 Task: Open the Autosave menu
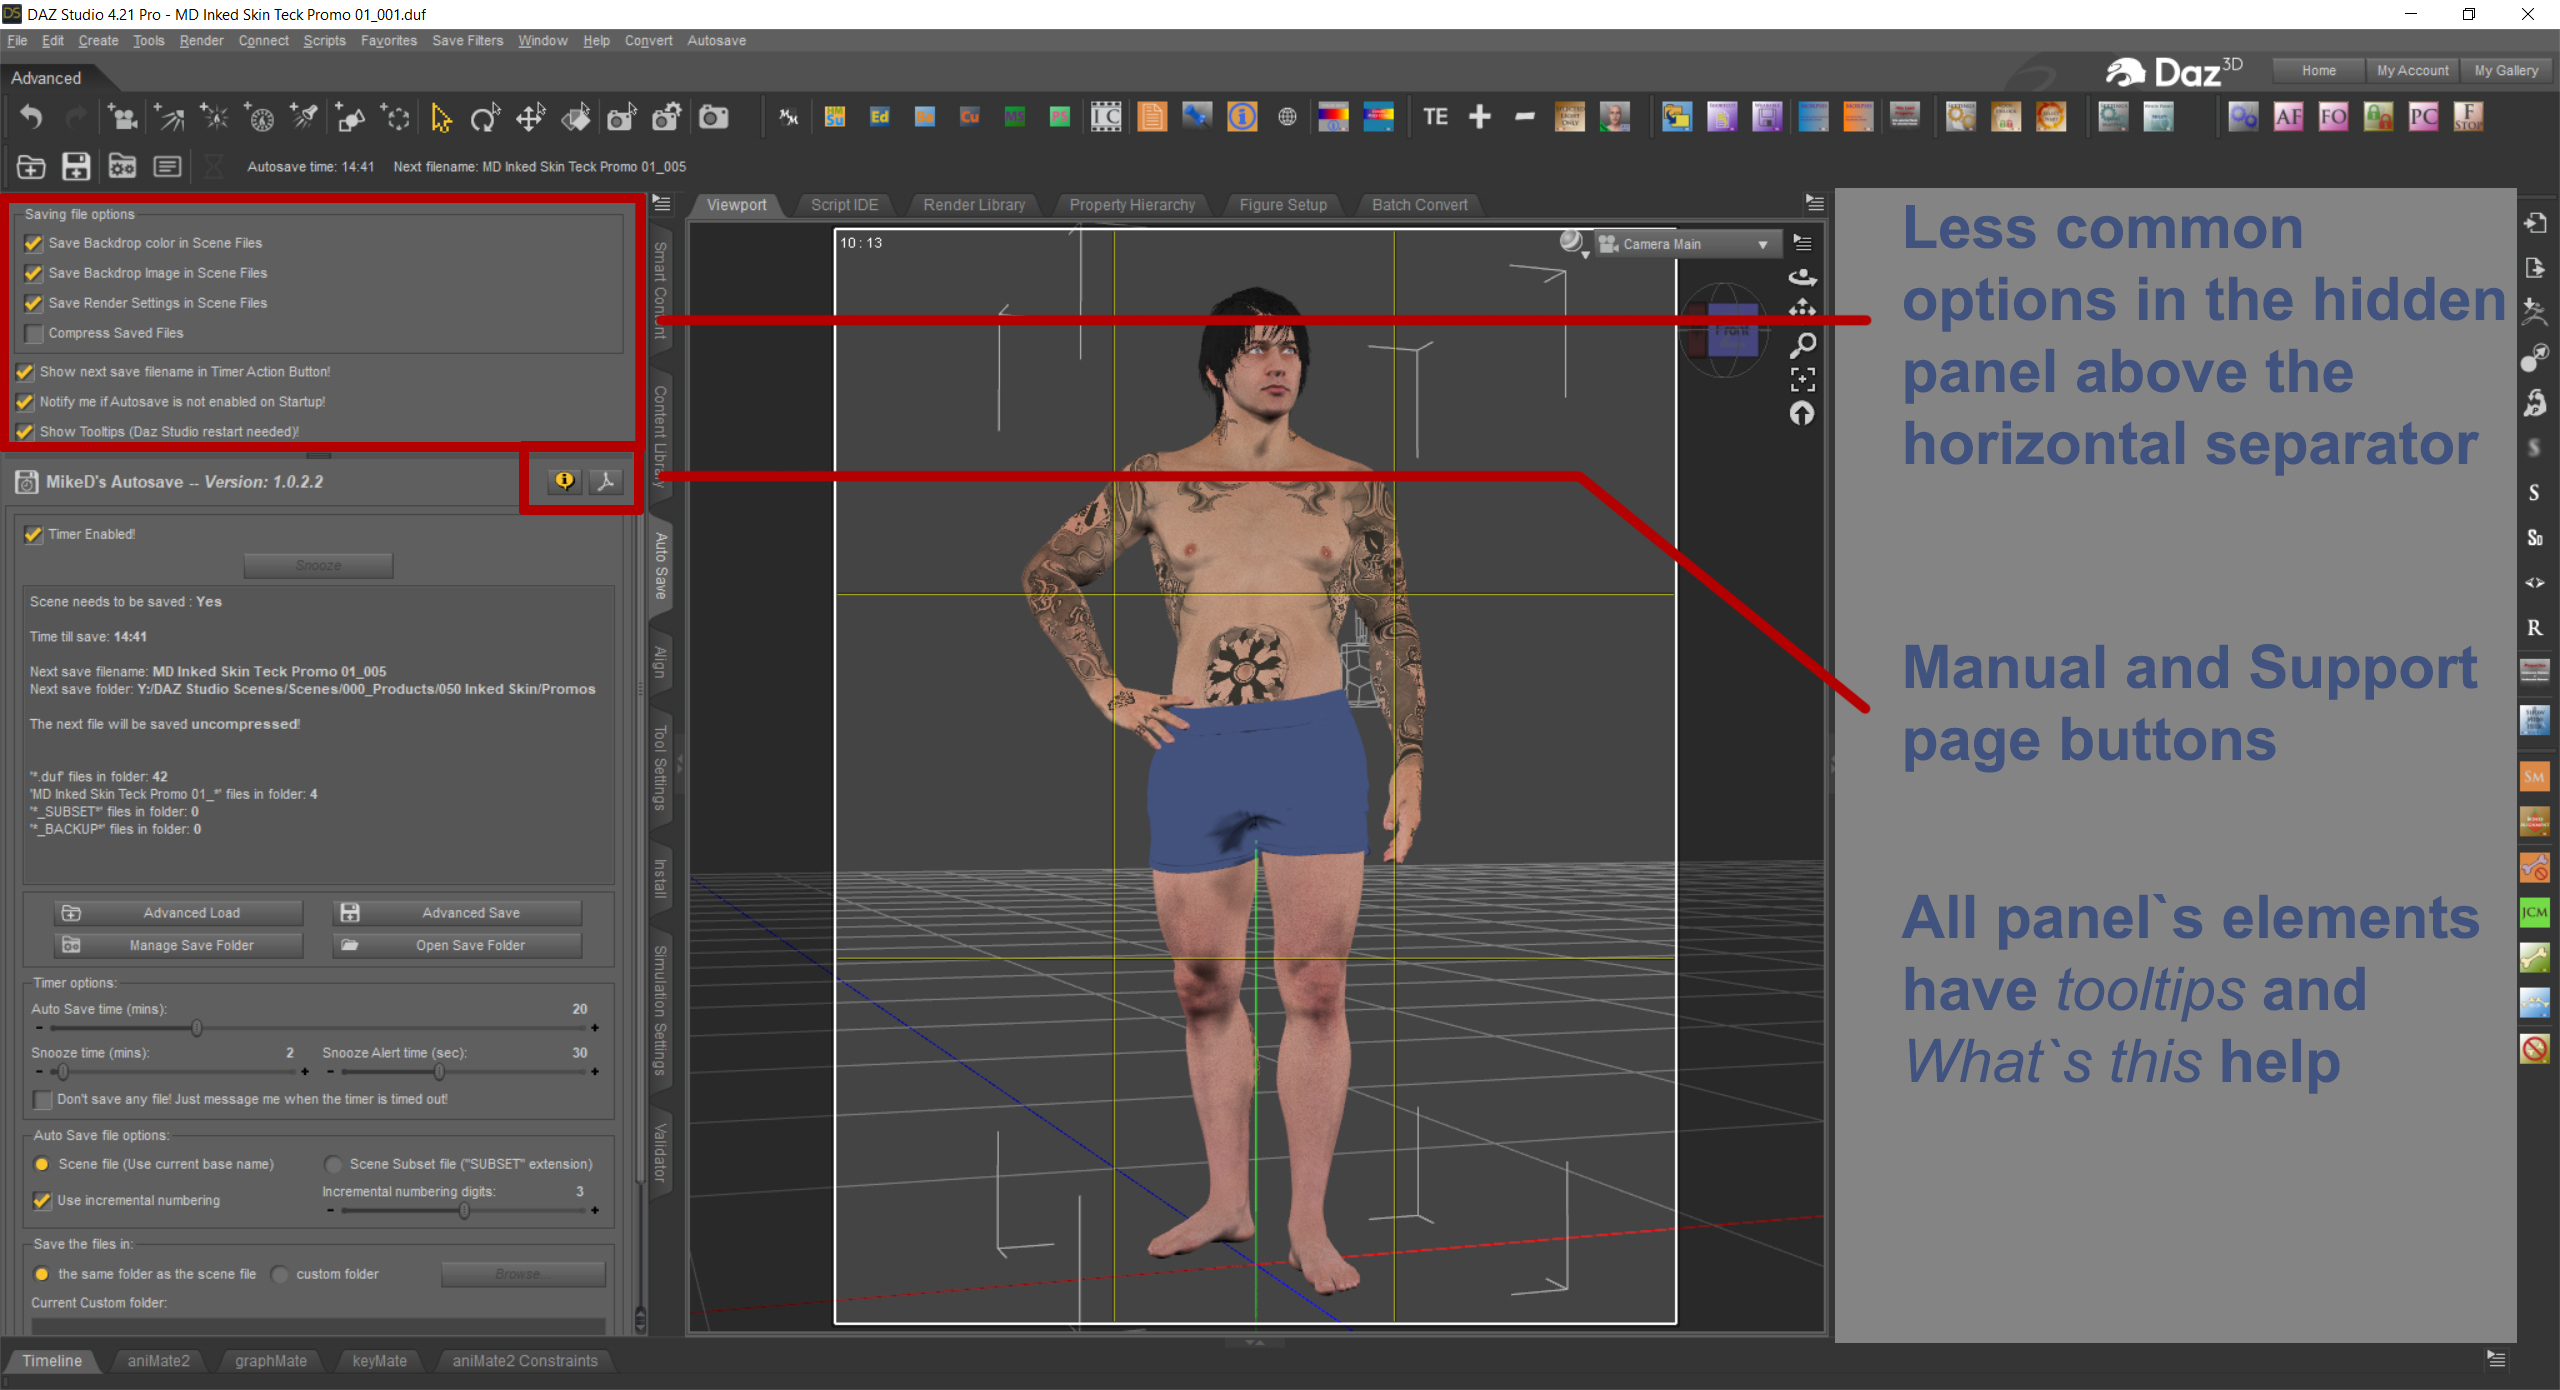click(x=716, y=41)
